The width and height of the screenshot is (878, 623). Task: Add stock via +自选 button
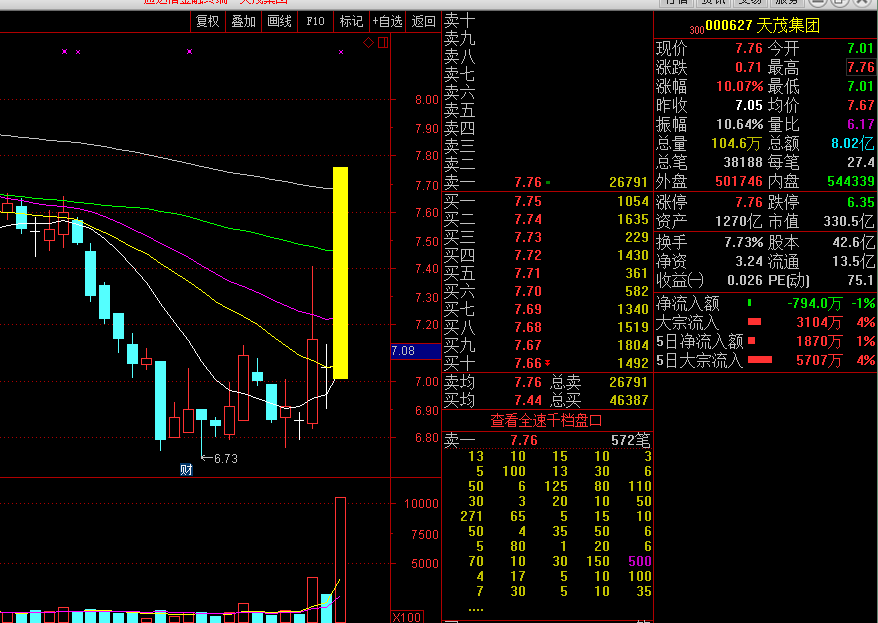point(387,21)
